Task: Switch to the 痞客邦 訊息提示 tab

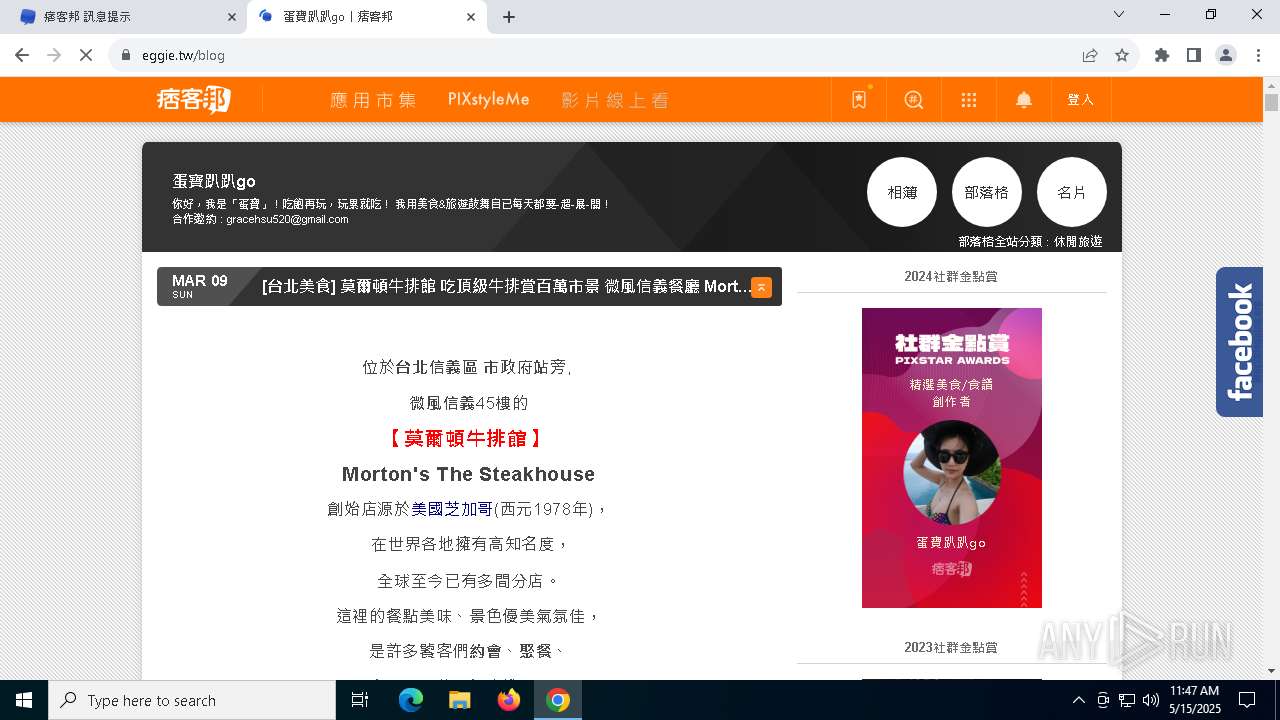Action: (122, 17)
